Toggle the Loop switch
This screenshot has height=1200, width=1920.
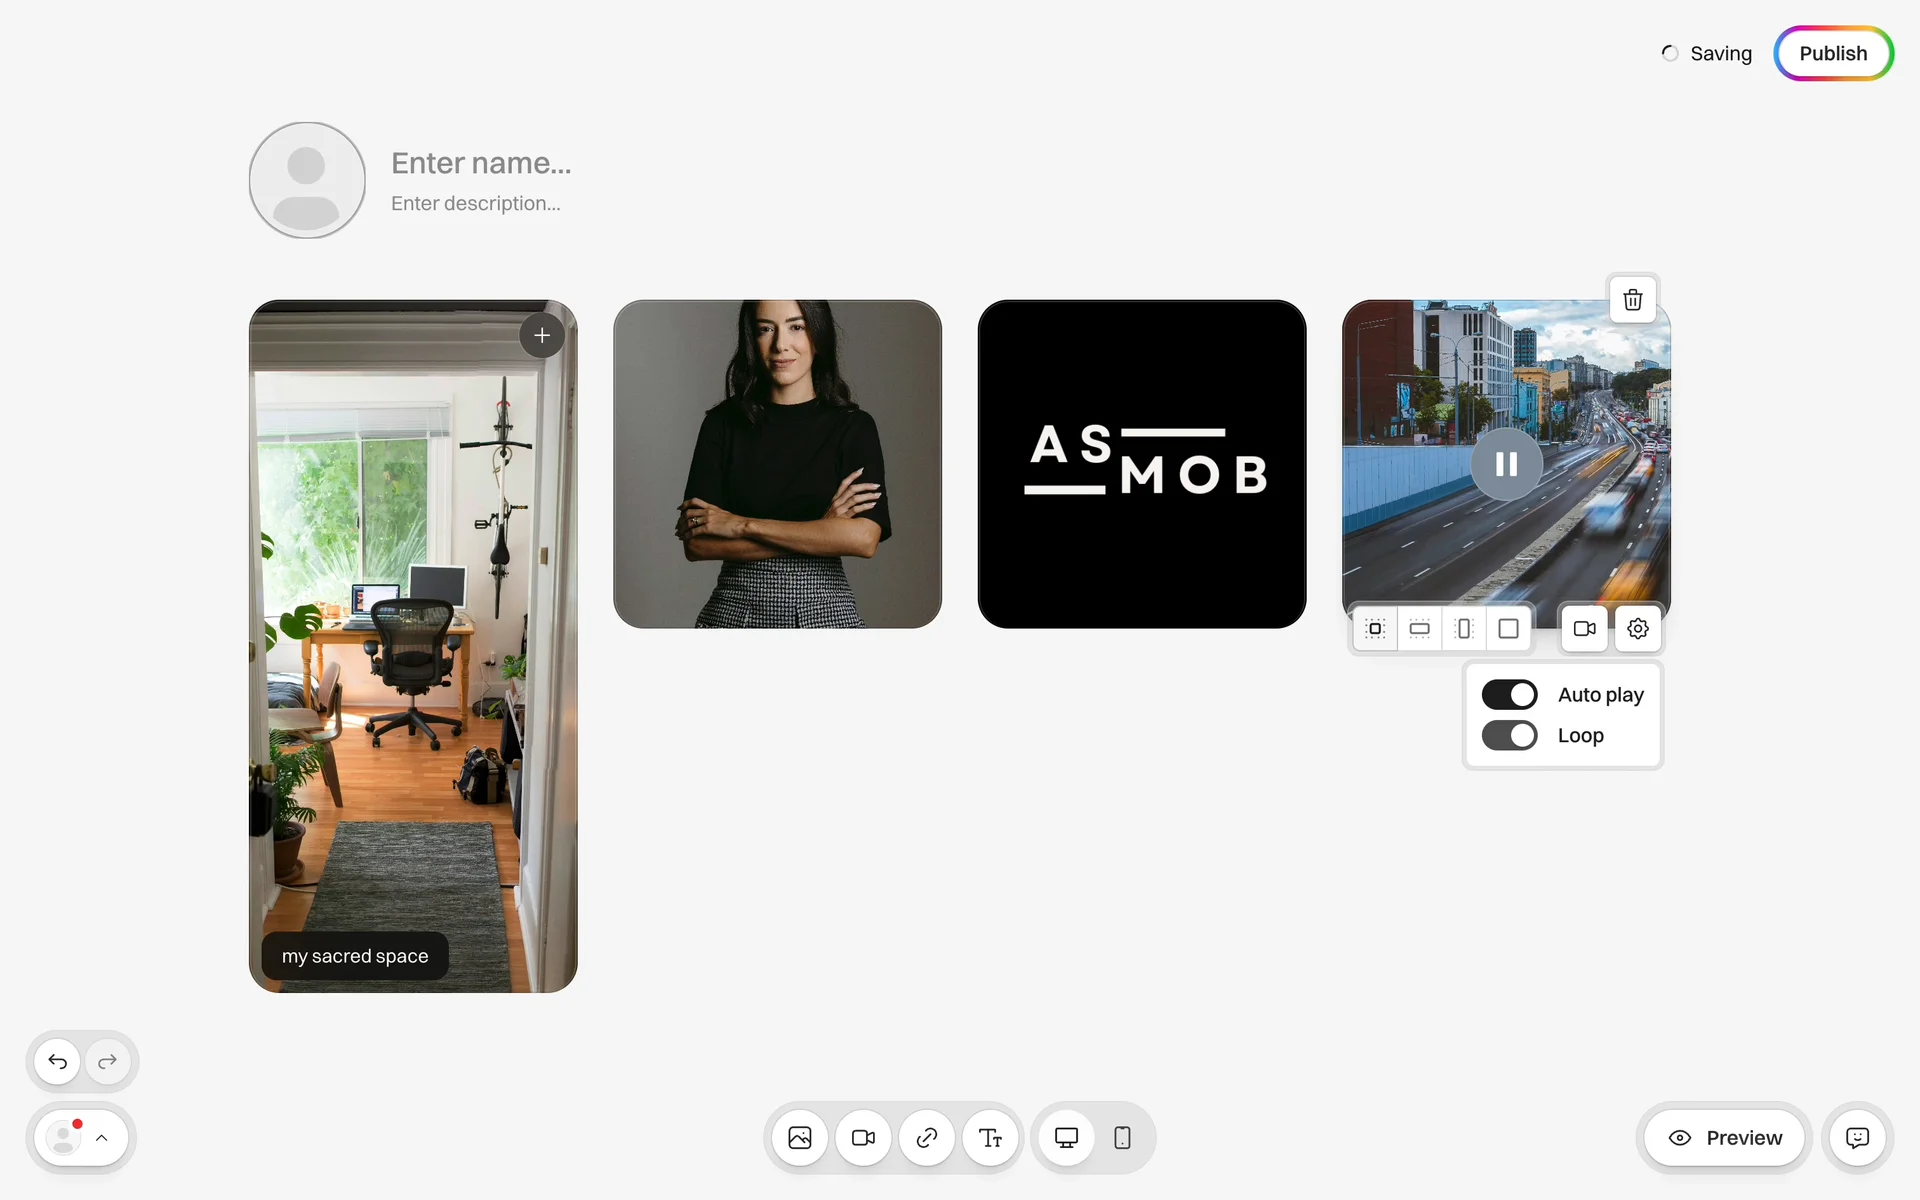tap(1510, 735)
